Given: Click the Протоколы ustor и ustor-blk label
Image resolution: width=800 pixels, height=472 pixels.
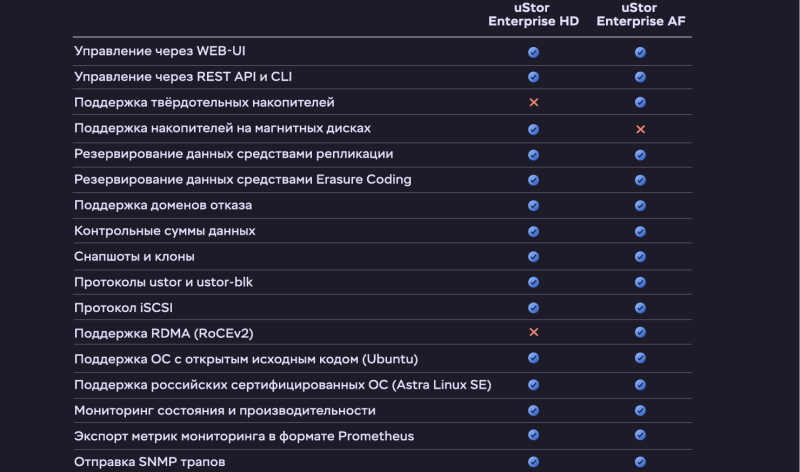Looking at the screenshot, I should (x=163, y=282).
